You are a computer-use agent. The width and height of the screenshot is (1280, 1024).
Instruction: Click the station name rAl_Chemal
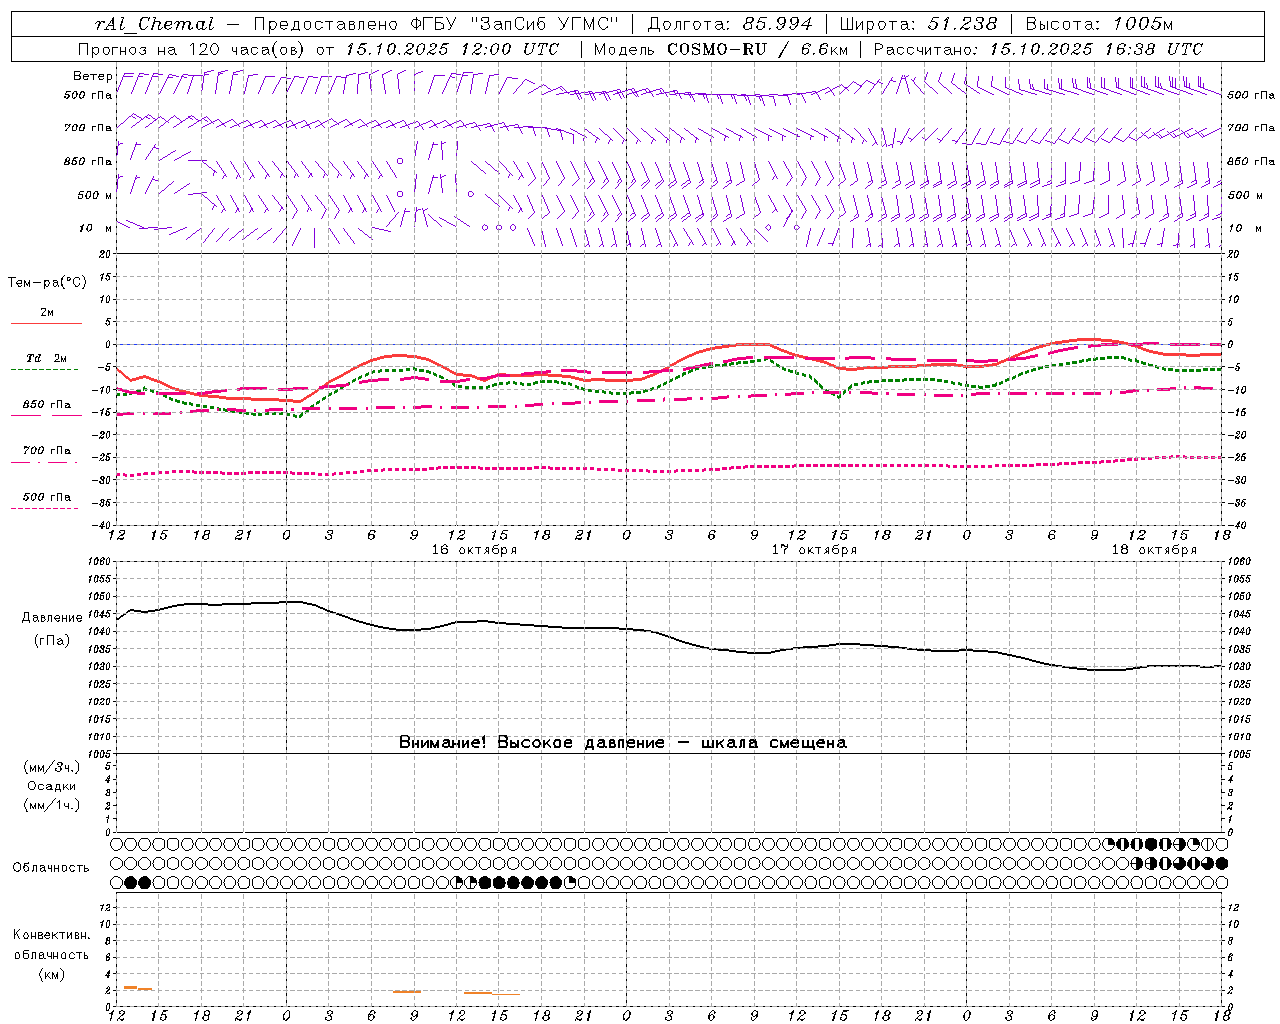point(154,24)
